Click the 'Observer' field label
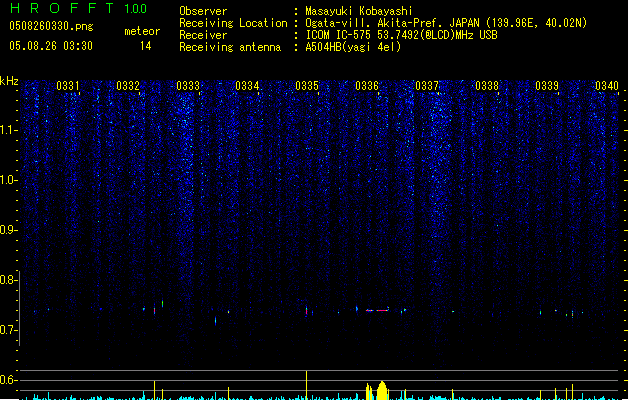629x400 pixels. coord(203,11)
